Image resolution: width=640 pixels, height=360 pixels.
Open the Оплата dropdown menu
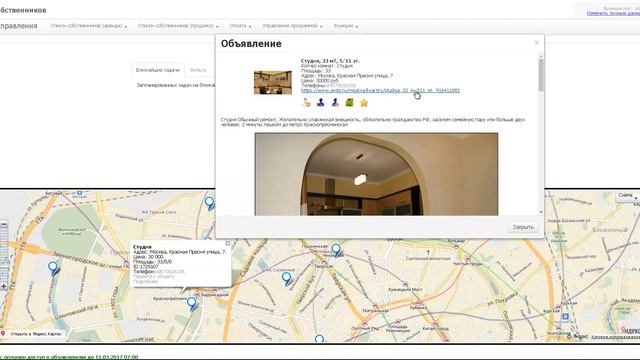pos(240,26)
